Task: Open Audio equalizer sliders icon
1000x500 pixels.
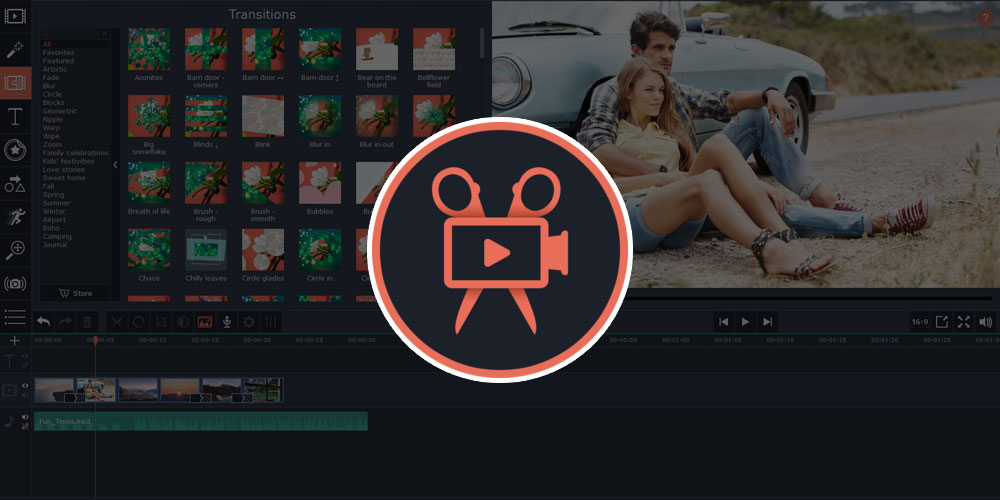Action: (x=271, y=322)
